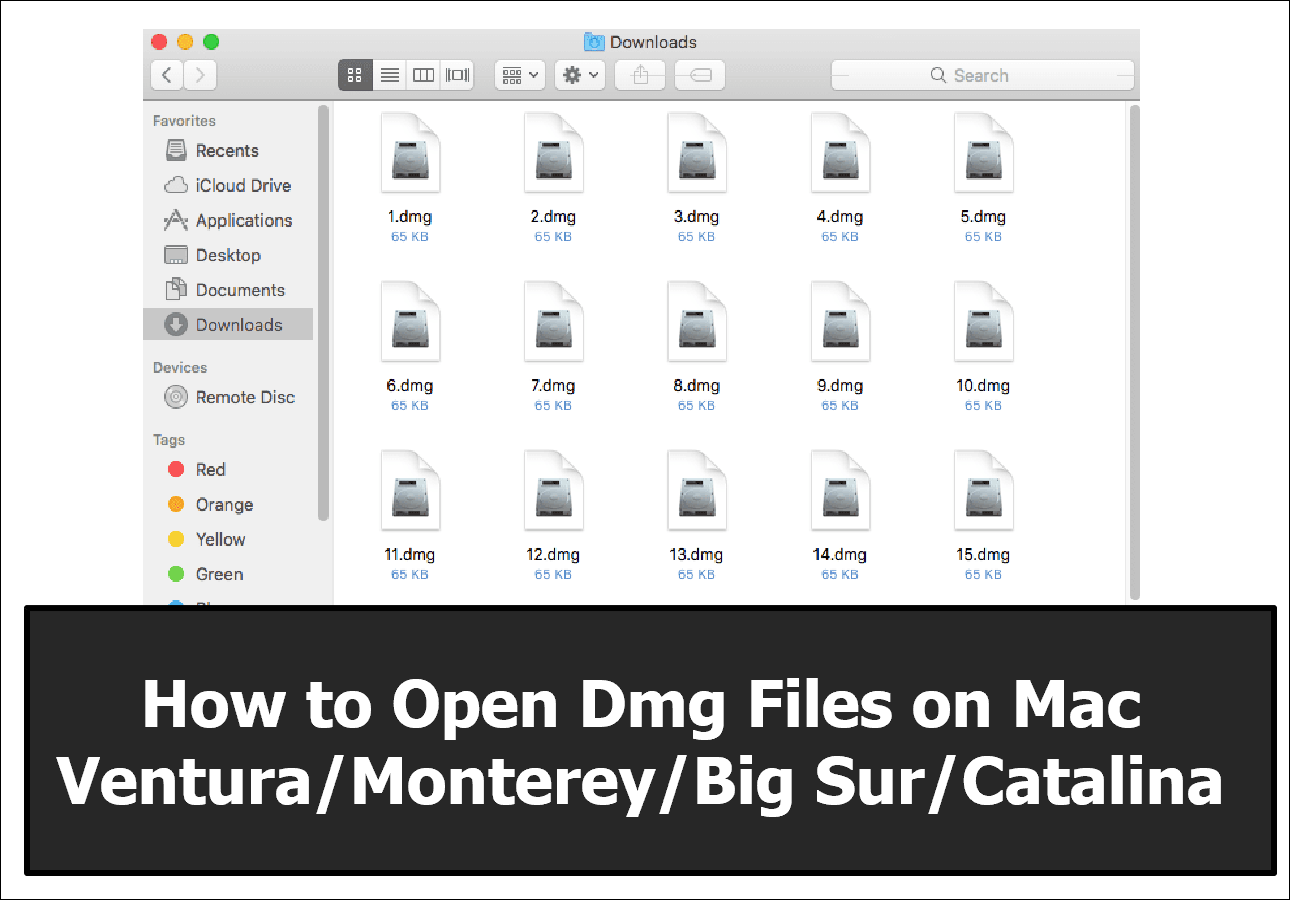
Task: Select the 15.dmg file icon
Action: click(x=983, y=491)
